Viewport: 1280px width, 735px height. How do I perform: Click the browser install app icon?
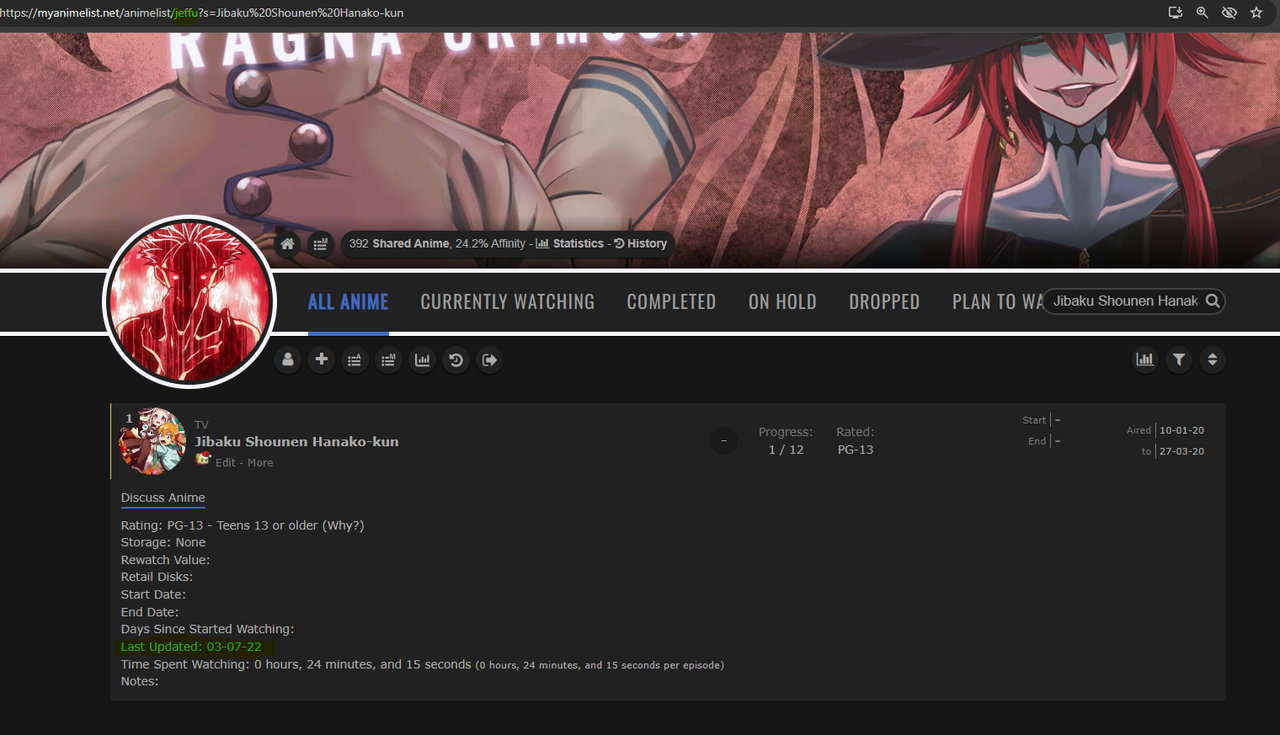pyautogui.click(x=1176, y=12)
